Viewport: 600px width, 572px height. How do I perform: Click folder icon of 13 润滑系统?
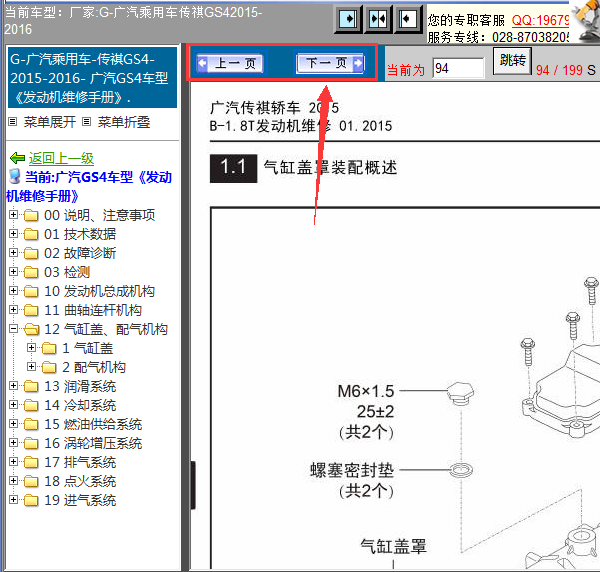tap(31, 386)
